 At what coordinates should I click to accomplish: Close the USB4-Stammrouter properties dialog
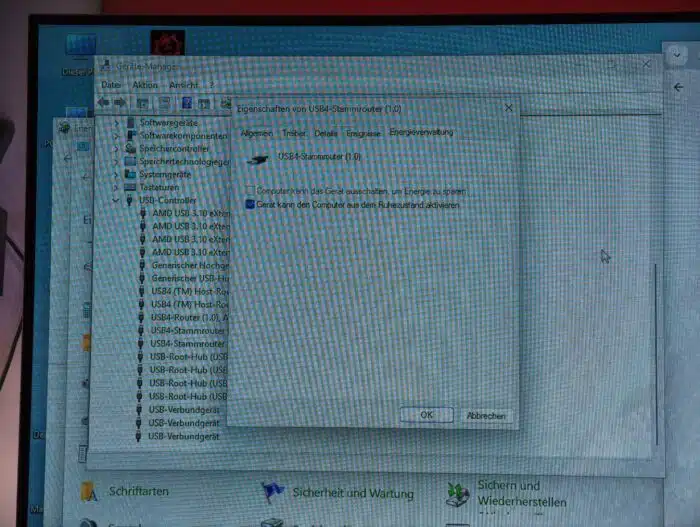tap(508, 108)
